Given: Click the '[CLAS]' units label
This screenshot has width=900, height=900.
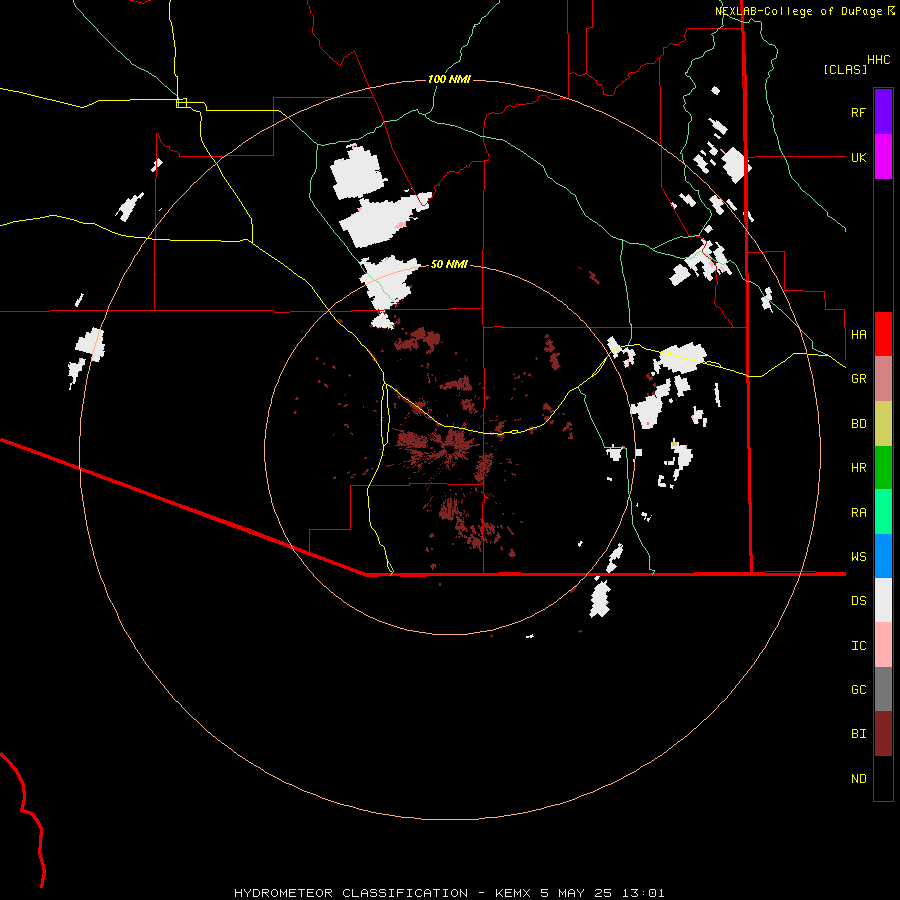Looking at the screenshot, I should pos(845,69).
